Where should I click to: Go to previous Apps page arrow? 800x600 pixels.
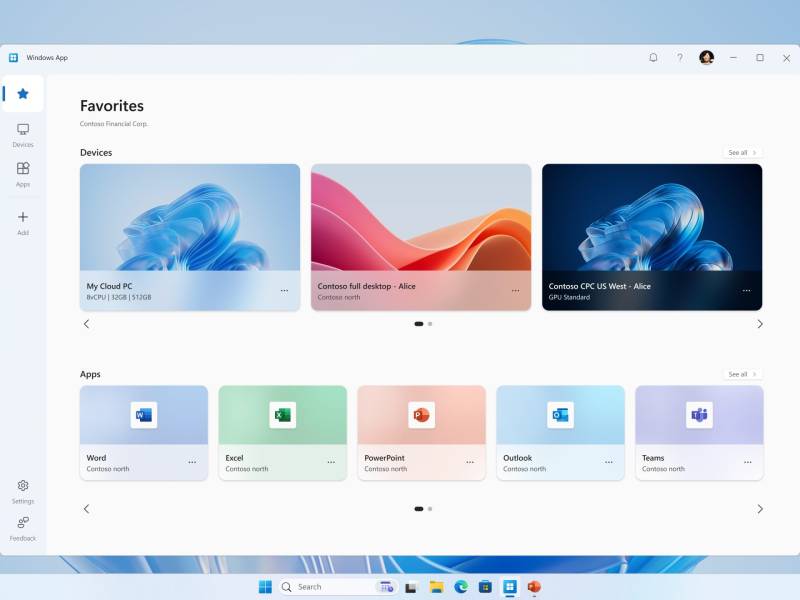(x=86, y=509)
